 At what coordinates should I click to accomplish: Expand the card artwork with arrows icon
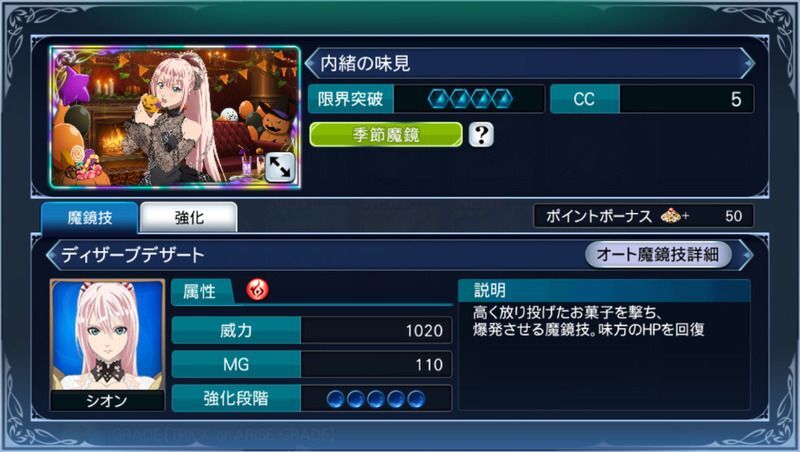click(280, 167)
